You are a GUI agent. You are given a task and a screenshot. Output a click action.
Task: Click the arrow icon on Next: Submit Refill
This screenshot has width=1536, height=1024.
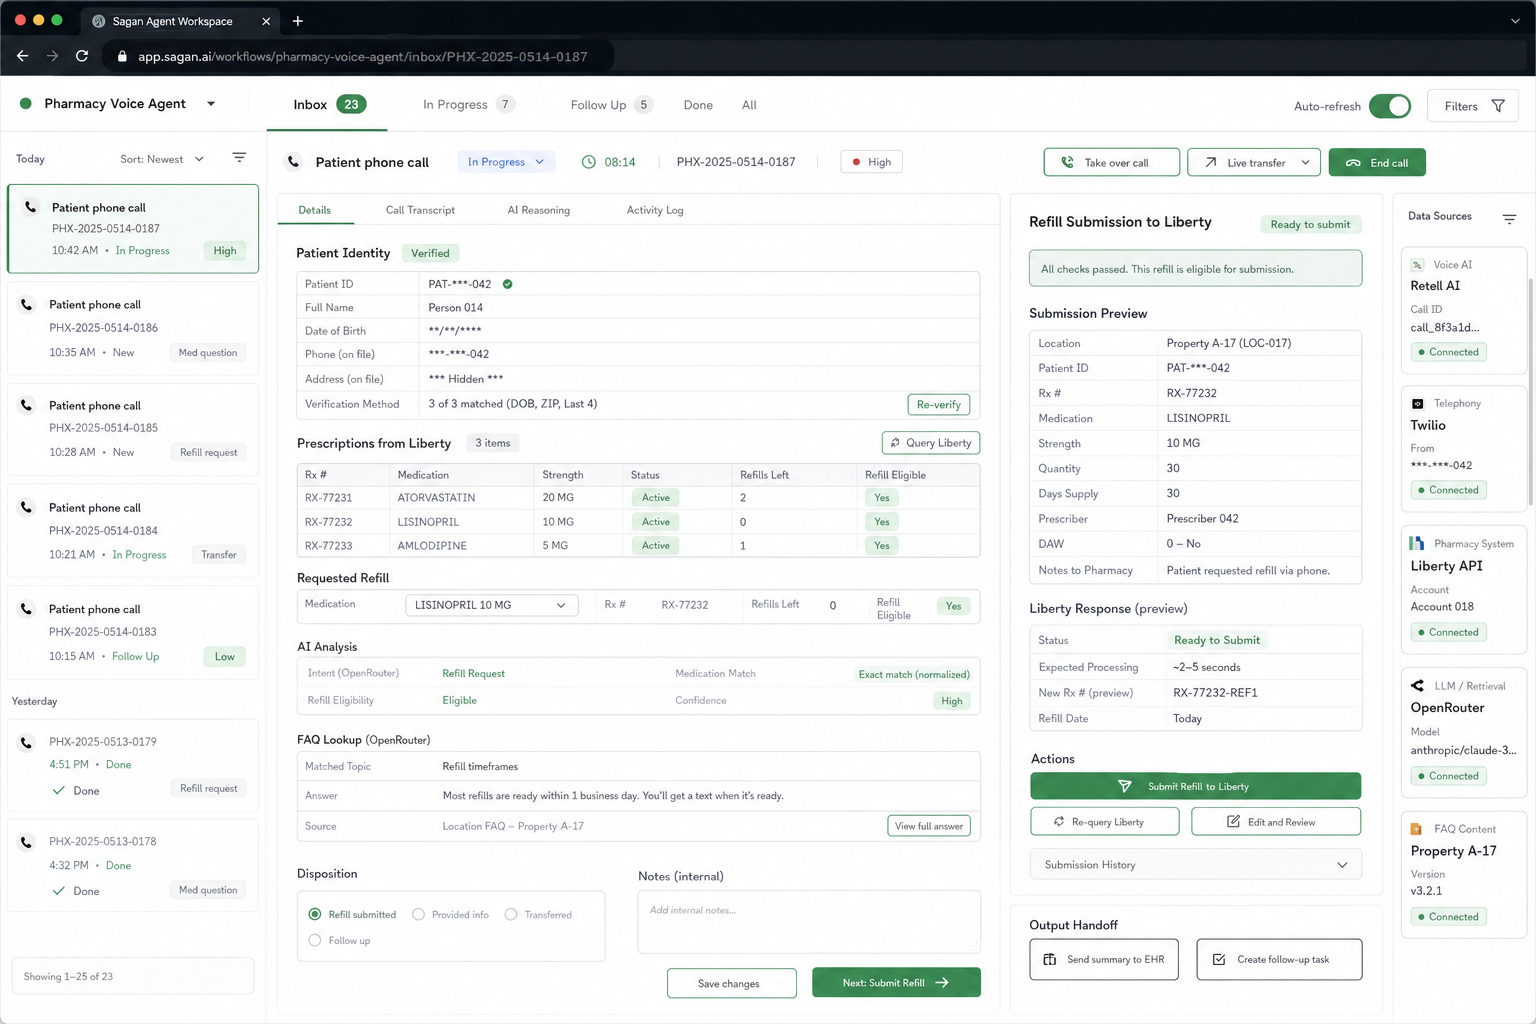pos(942,983)
